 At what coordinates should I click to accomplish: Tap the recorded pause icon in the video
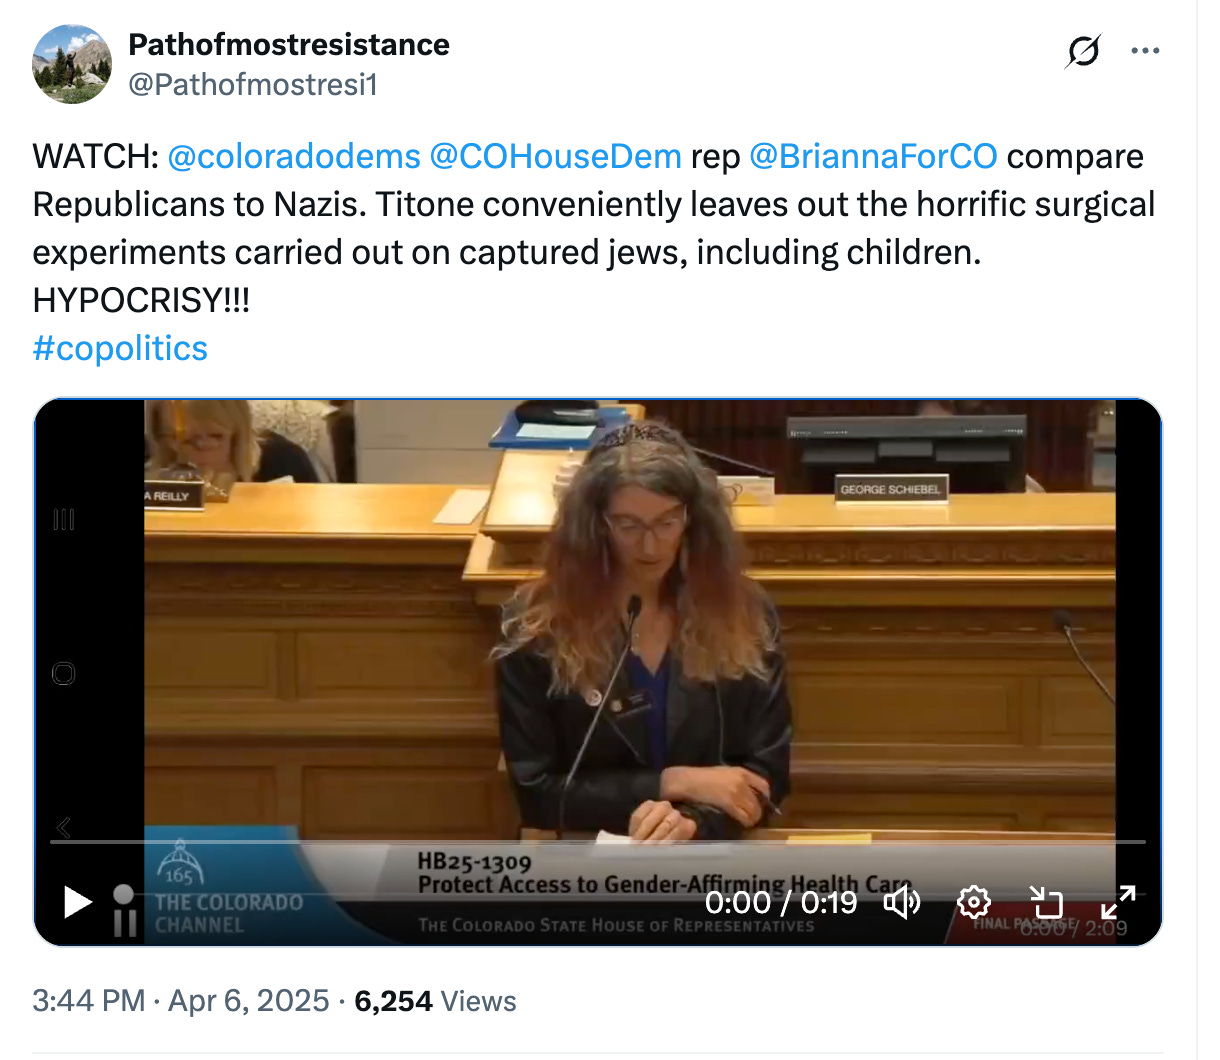point(124,910)
